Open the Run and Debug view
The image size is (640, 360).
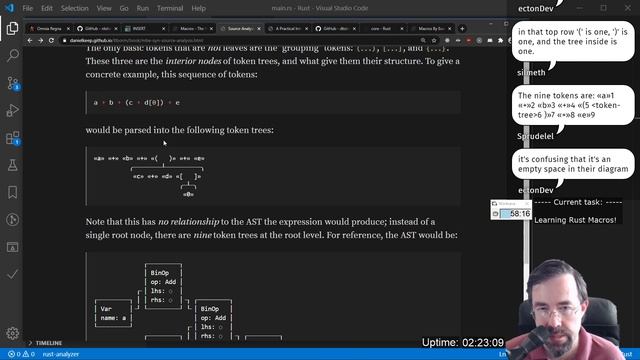(12, 111)
